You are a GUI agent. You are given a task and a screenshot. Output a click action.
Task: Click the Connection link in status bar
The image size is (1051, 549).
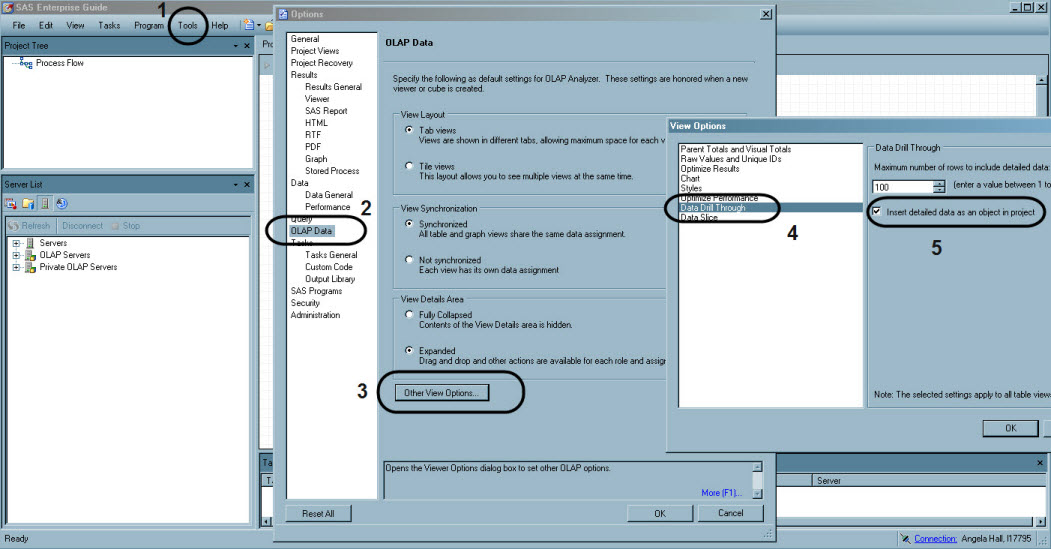tap(935, 538)
